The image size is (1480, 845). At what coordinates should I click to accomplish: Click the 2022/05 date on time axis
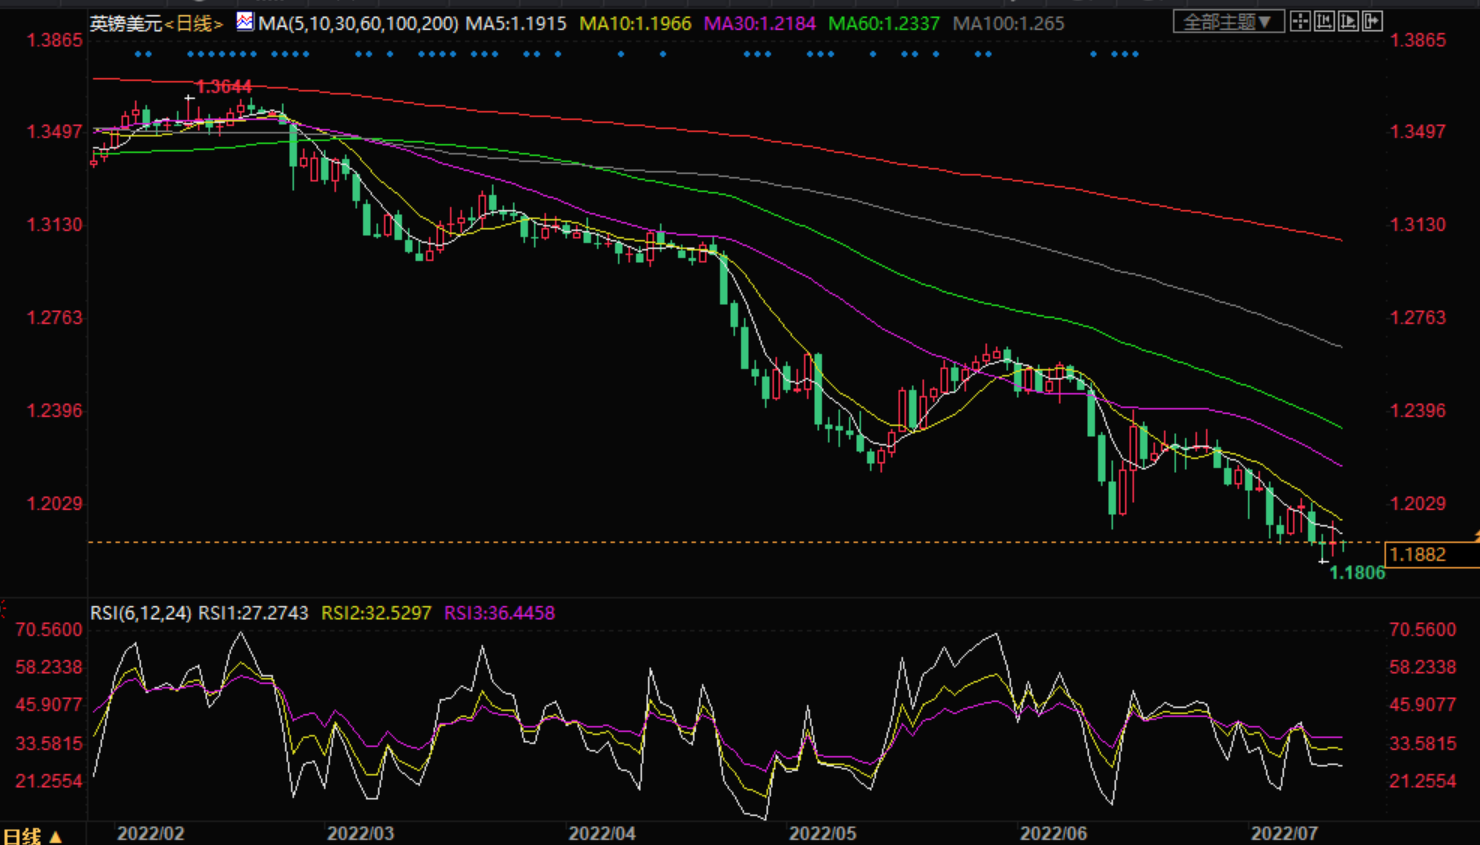[822, 833]
